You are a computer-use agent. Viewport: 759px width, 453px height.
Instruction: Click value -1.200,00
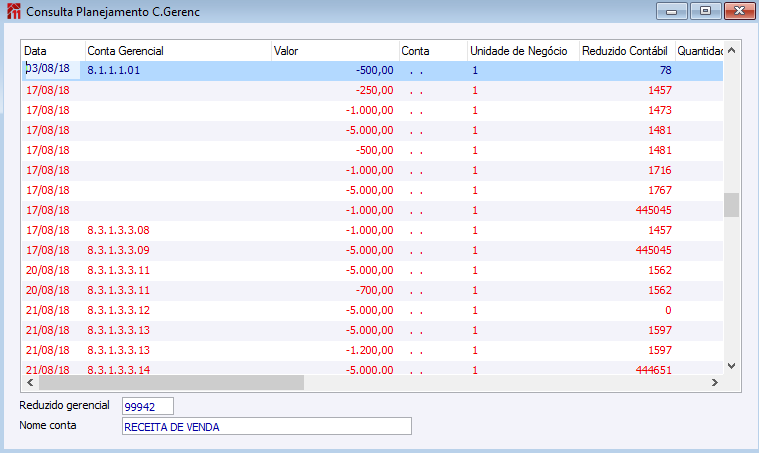tap(370, 350)
